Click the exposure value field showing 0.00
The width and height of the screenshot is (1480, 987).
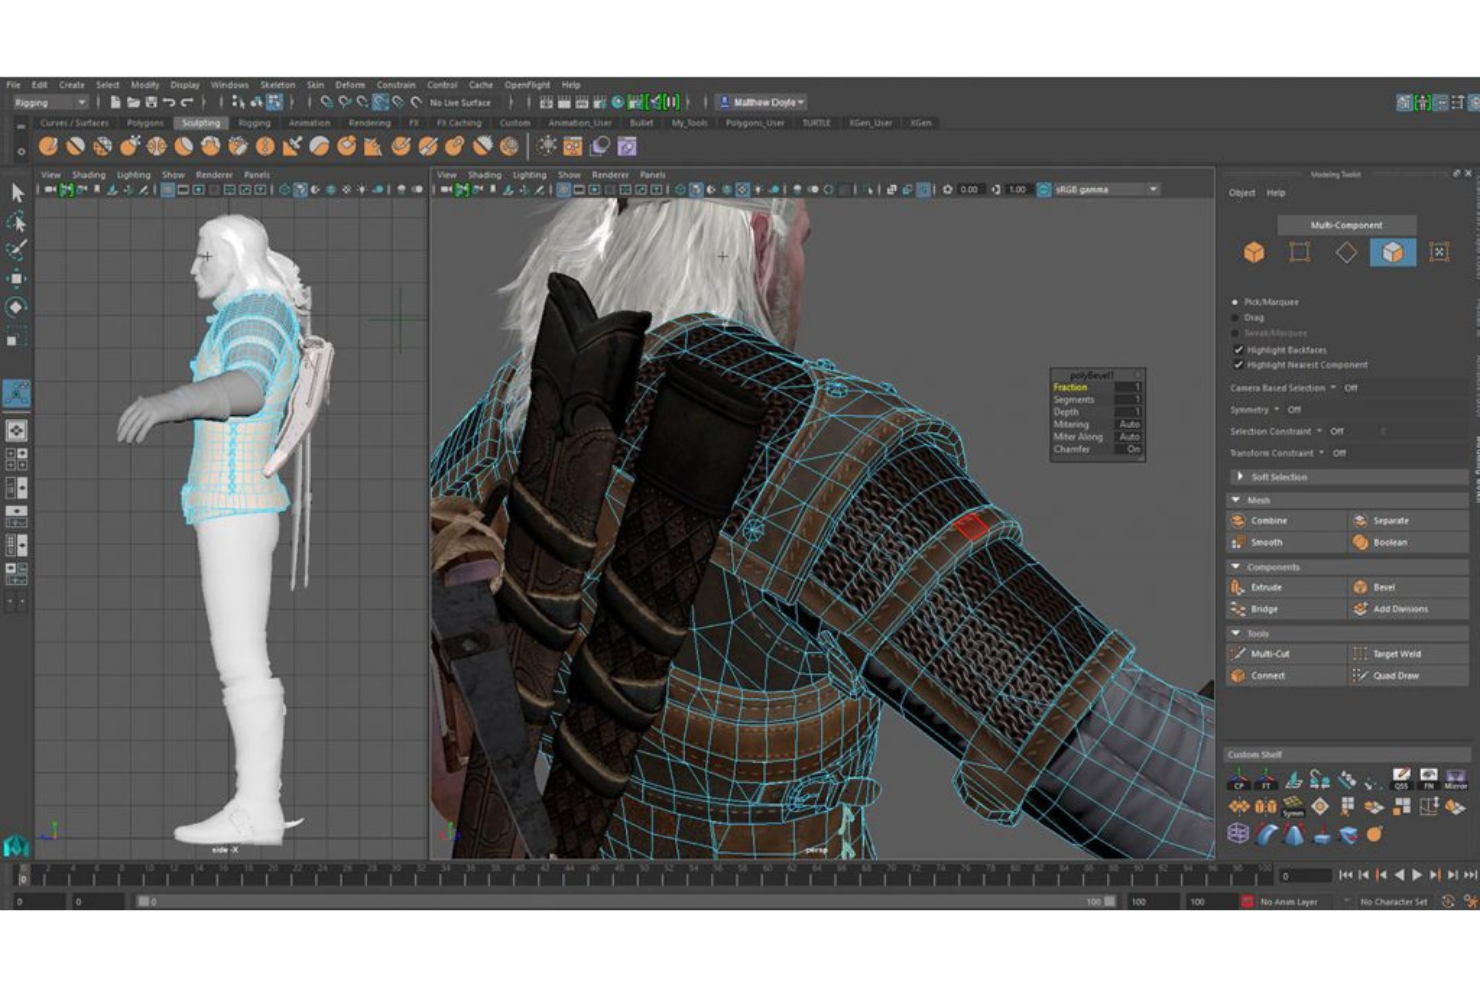click(x=970, y=189)
